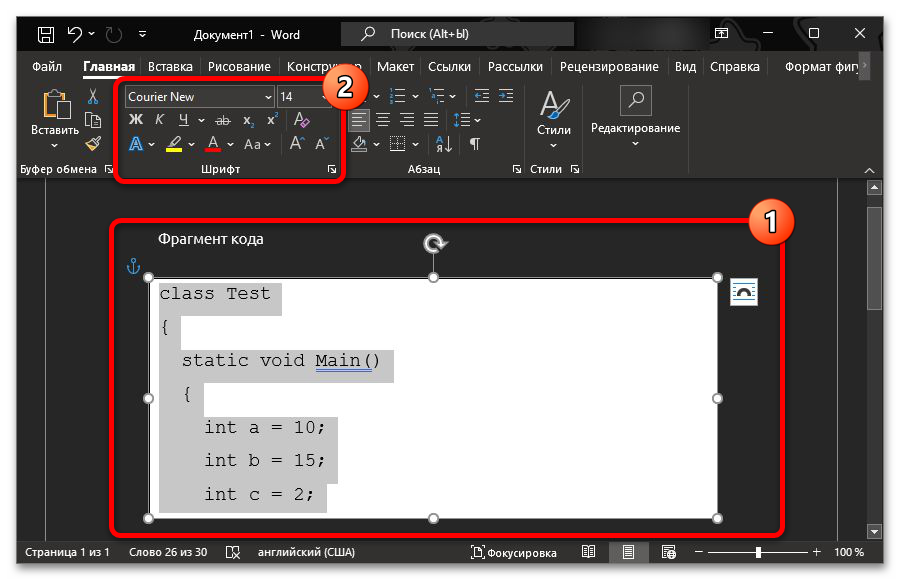This screenshot has width=900, height=580.
Task: Click the rotate handle above text box
Action: tap(435, 244)
